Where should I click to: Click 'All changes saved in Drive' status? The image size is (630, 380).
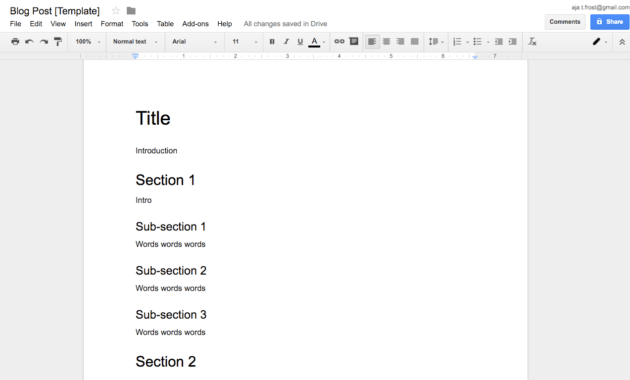point(285,24)
